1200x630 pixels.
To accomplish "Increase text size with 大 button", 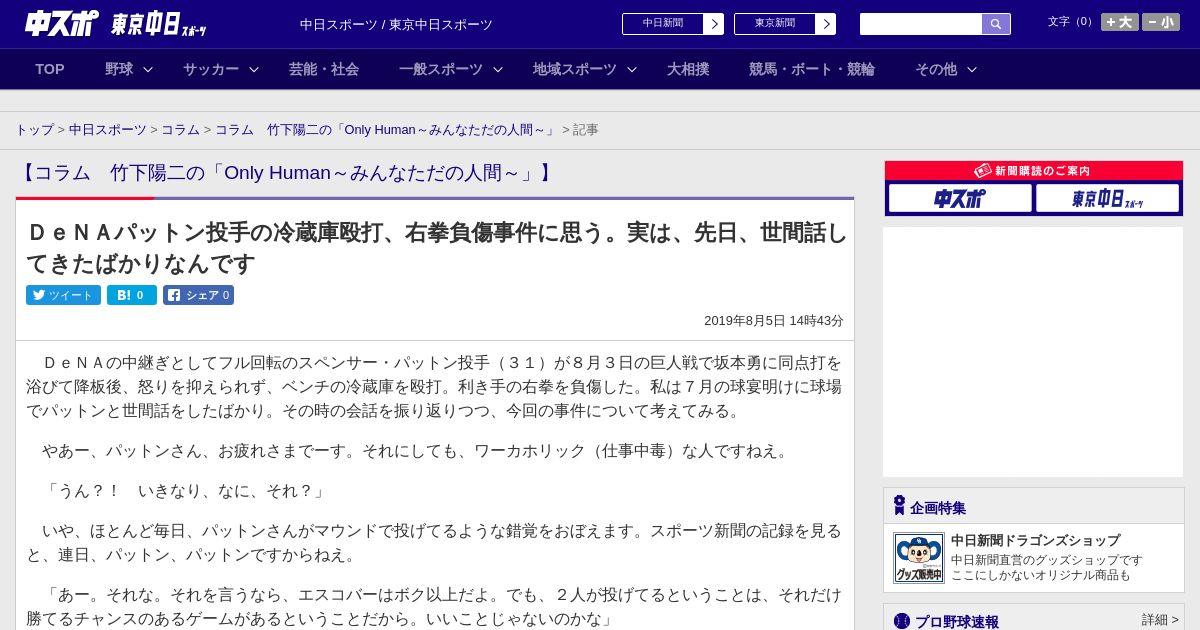I will (x=1120, y=22).
